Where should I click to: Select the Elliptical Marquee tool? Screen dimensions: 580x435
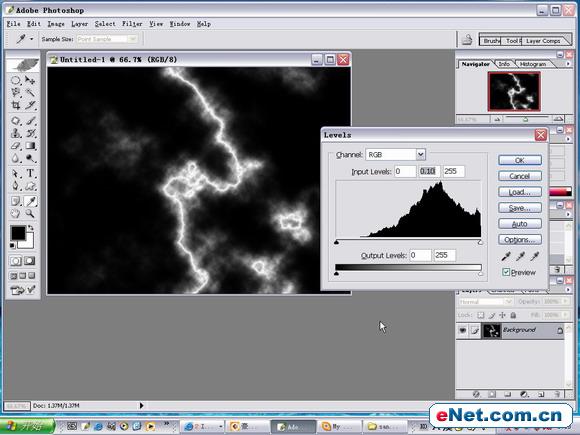[16, 80]
